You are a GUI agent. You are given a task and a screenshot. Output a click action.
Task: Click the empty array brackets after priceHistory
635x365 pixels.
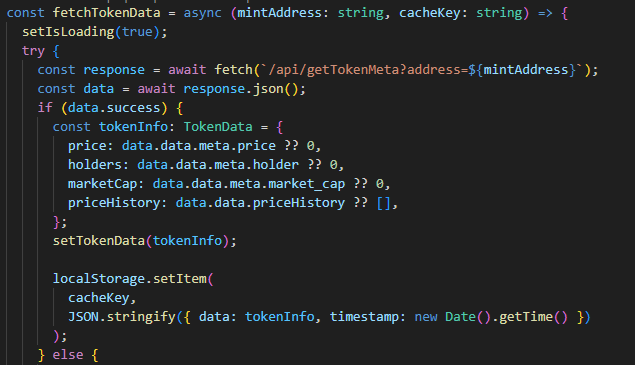click(384, 203)
